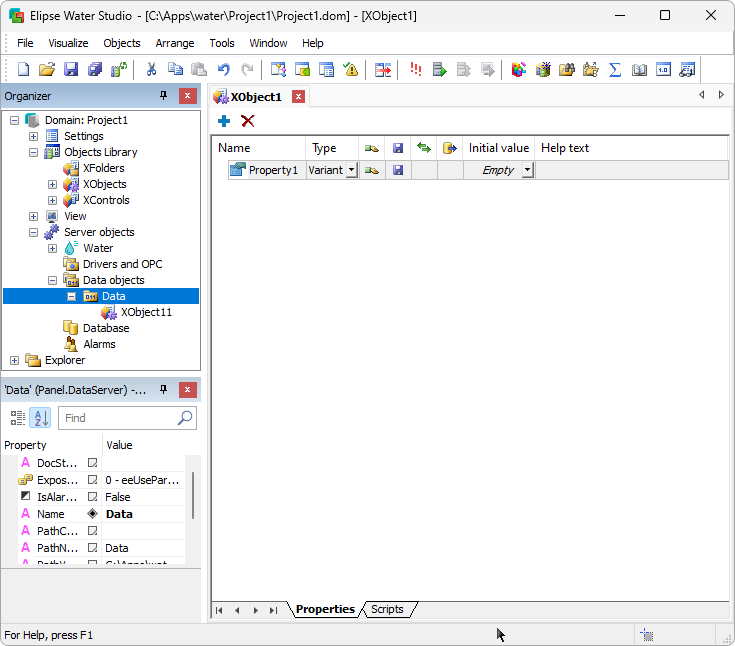The height and width of the screenshot is (646, 735).
Task: Click the red X Remove property icon
Action: click(248, 121)
